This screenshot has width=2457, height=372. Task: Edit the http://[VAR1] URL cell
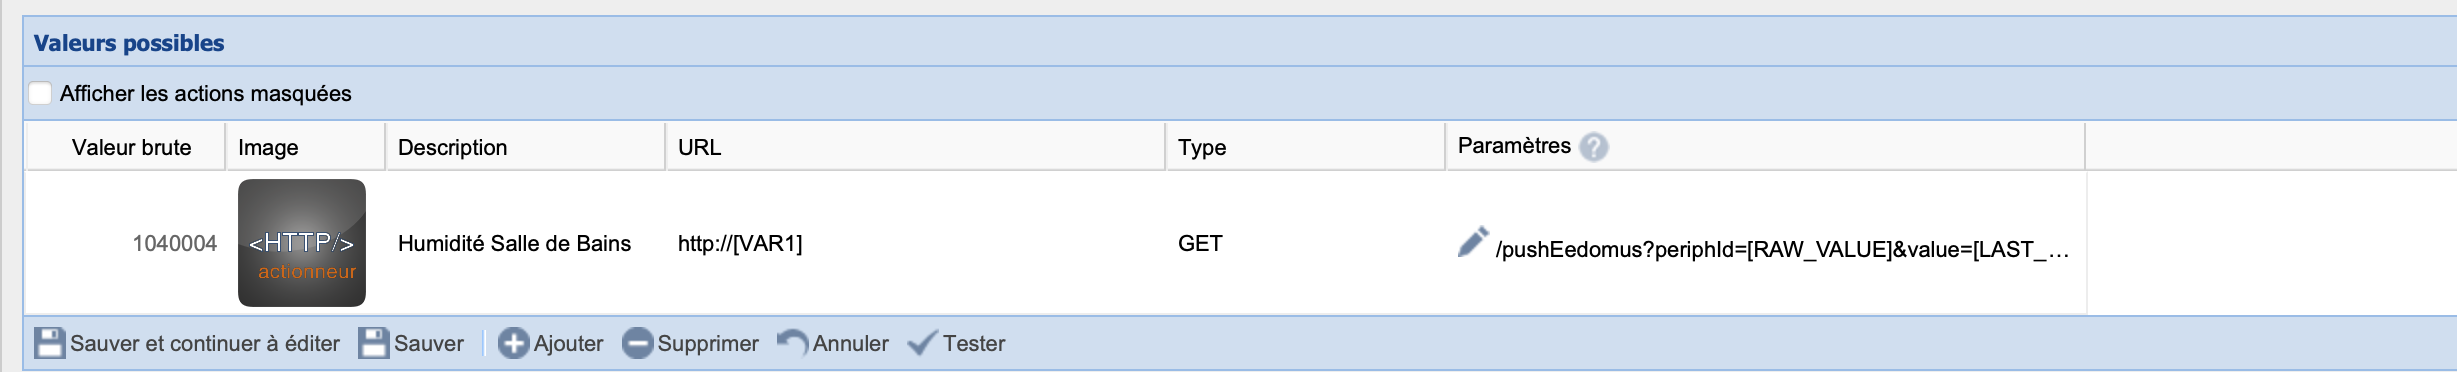click(x=915, y=243)
